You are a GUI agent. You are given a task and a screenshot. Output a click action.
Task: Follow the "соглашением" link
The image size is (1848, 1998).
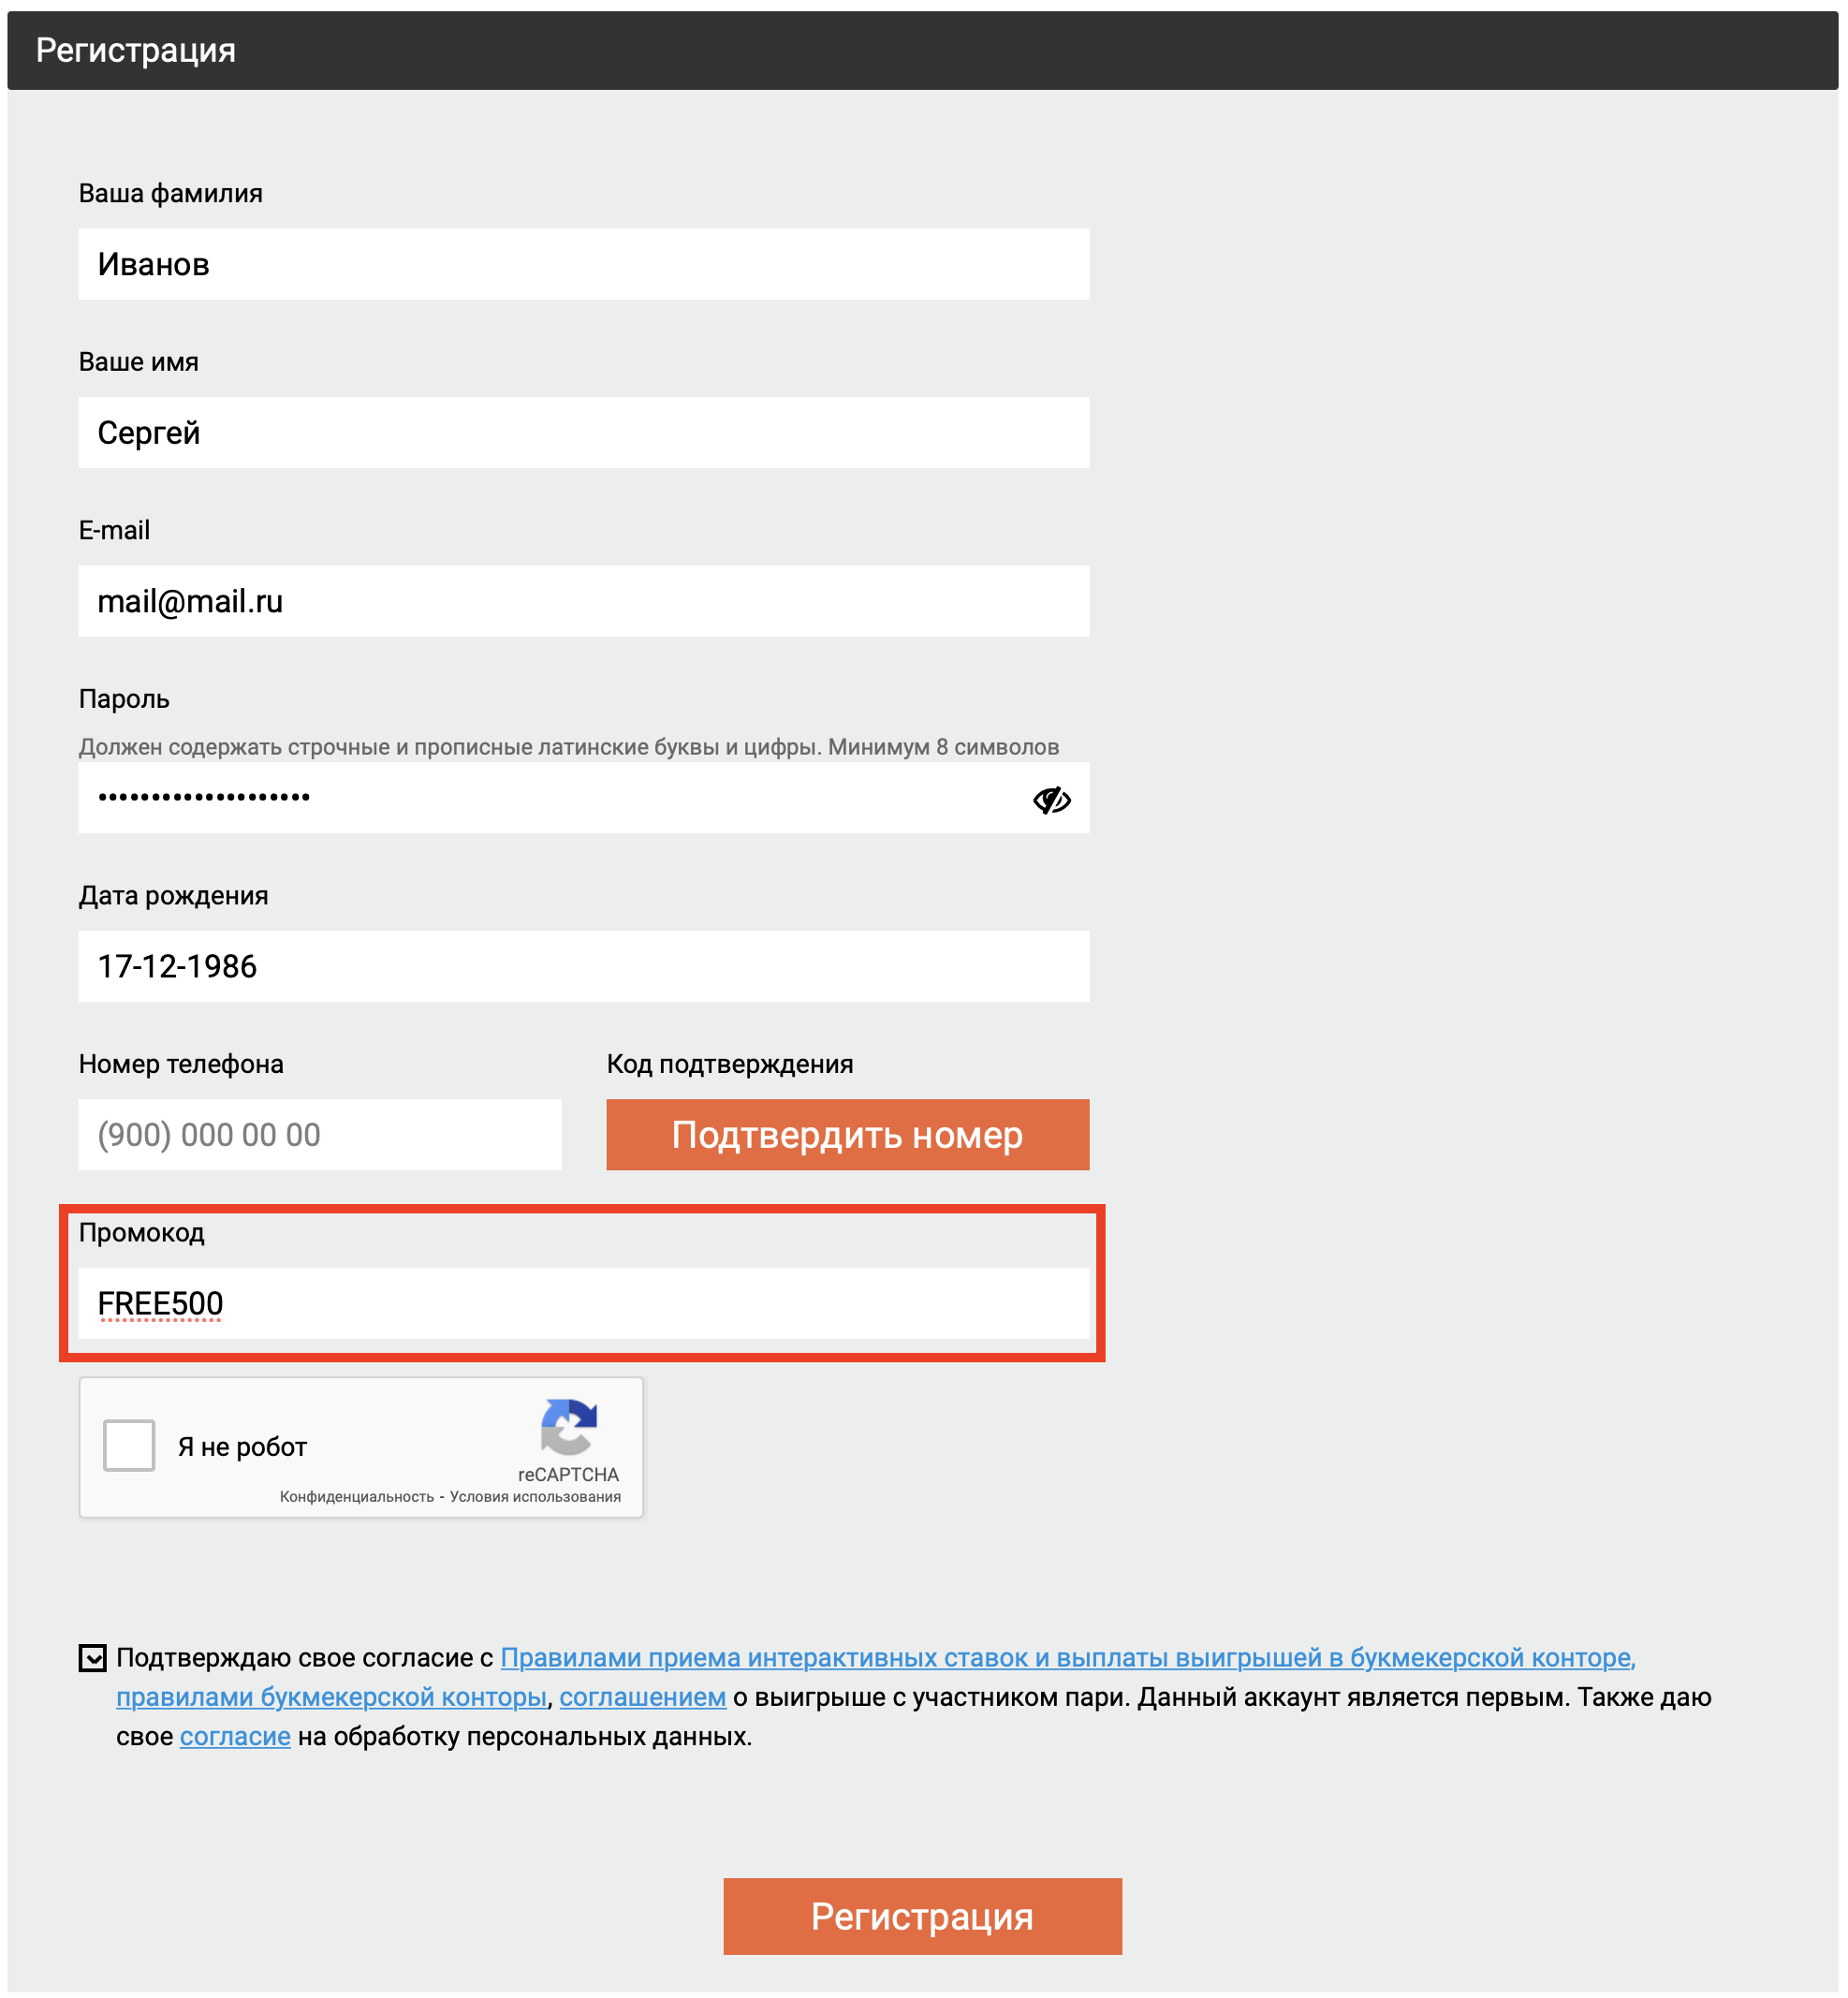(x=642, y=1697)
